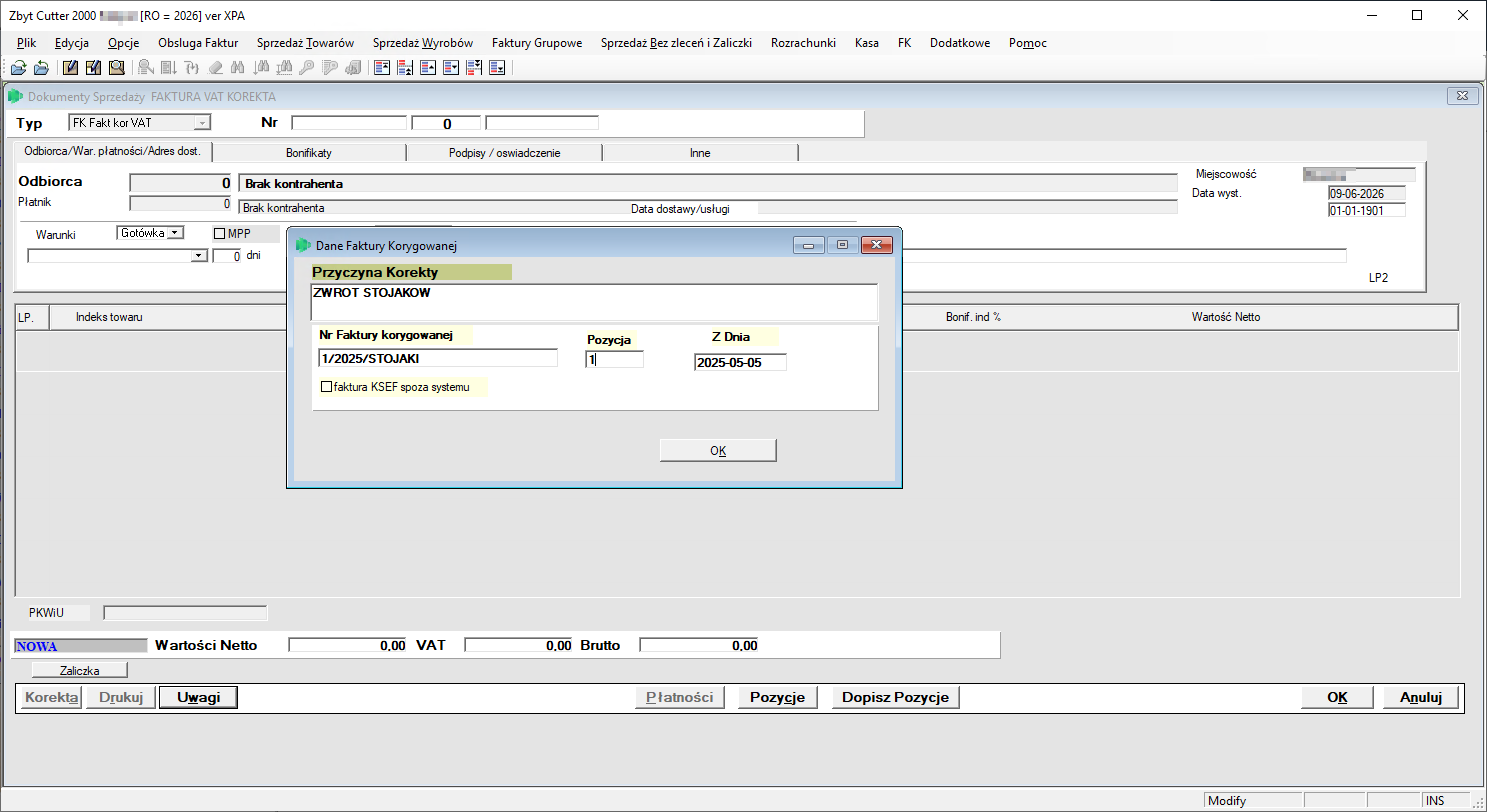Image resolution: width=1487 pixels, height=812 pixels.
Task: Open the Rozrachunki menu
Action: (x=803, y=43)
